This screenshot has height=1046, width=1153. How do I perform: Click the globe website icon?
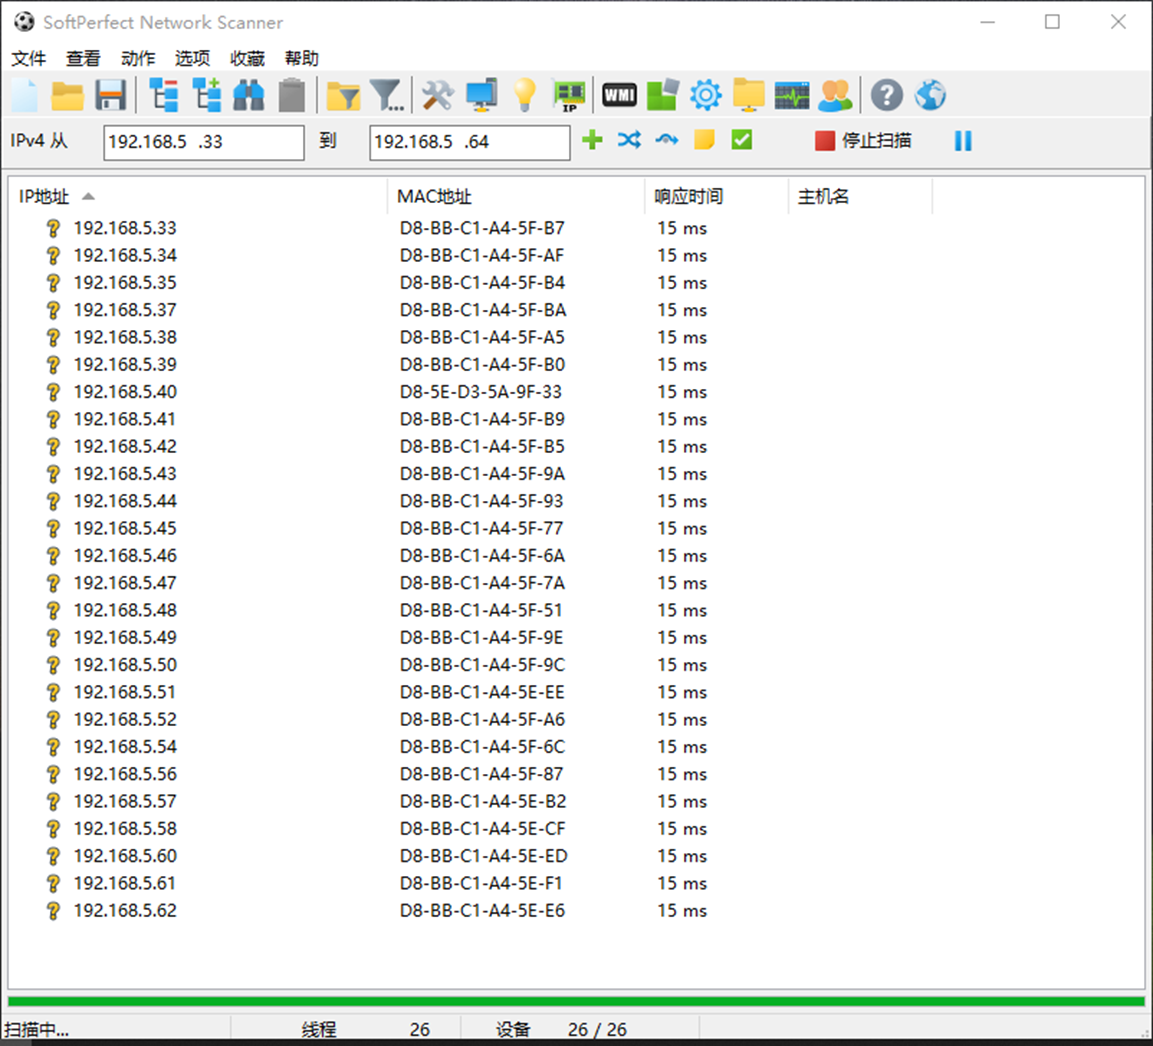930,95
